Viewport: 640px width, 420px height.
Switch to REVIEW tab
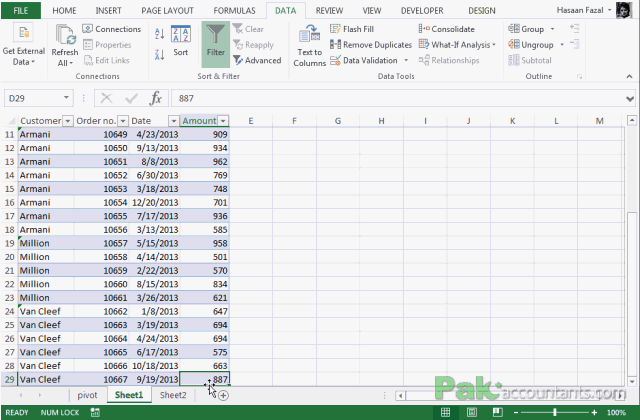tap(329, 11)
